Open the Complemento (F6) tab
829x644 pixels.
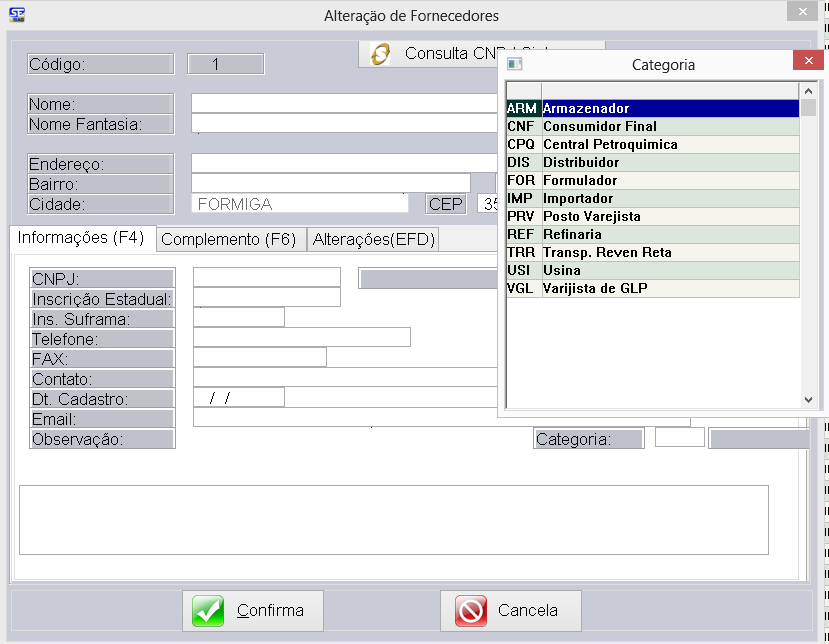tap(228, 239)
